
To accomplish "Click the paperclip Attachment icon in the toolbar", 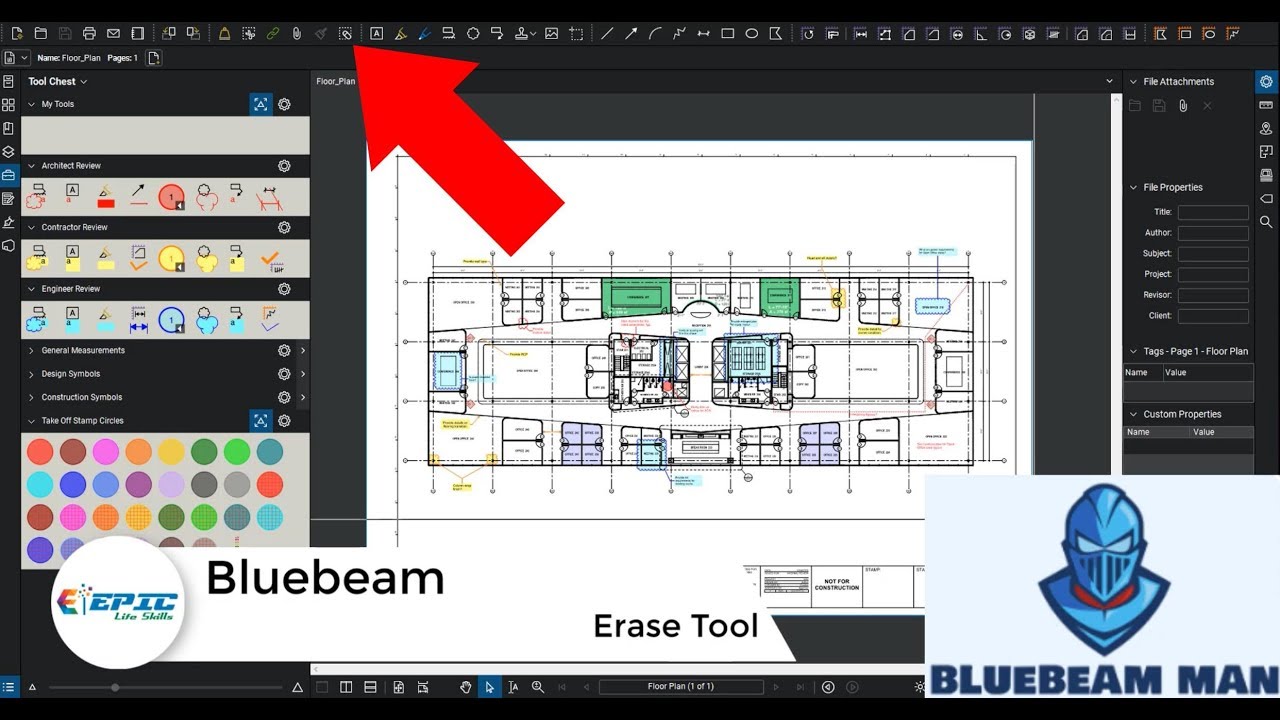I will point(296,33).
